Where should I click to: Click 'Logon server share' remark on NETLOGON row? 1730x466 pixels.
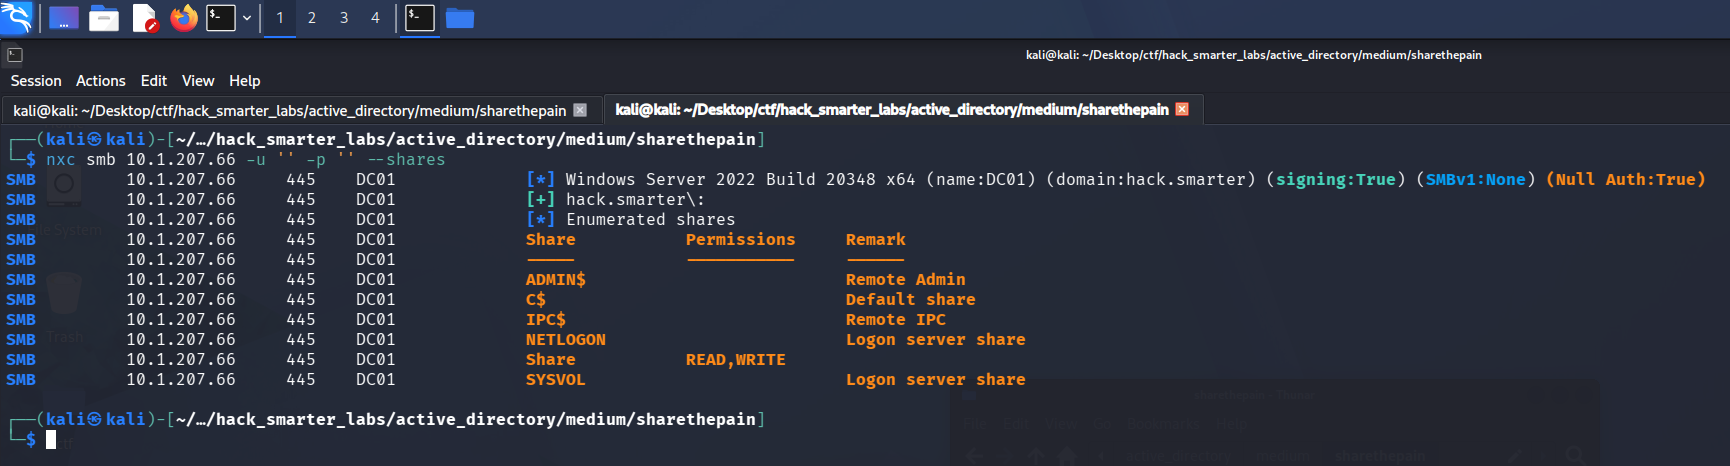[x=936, y=340]
